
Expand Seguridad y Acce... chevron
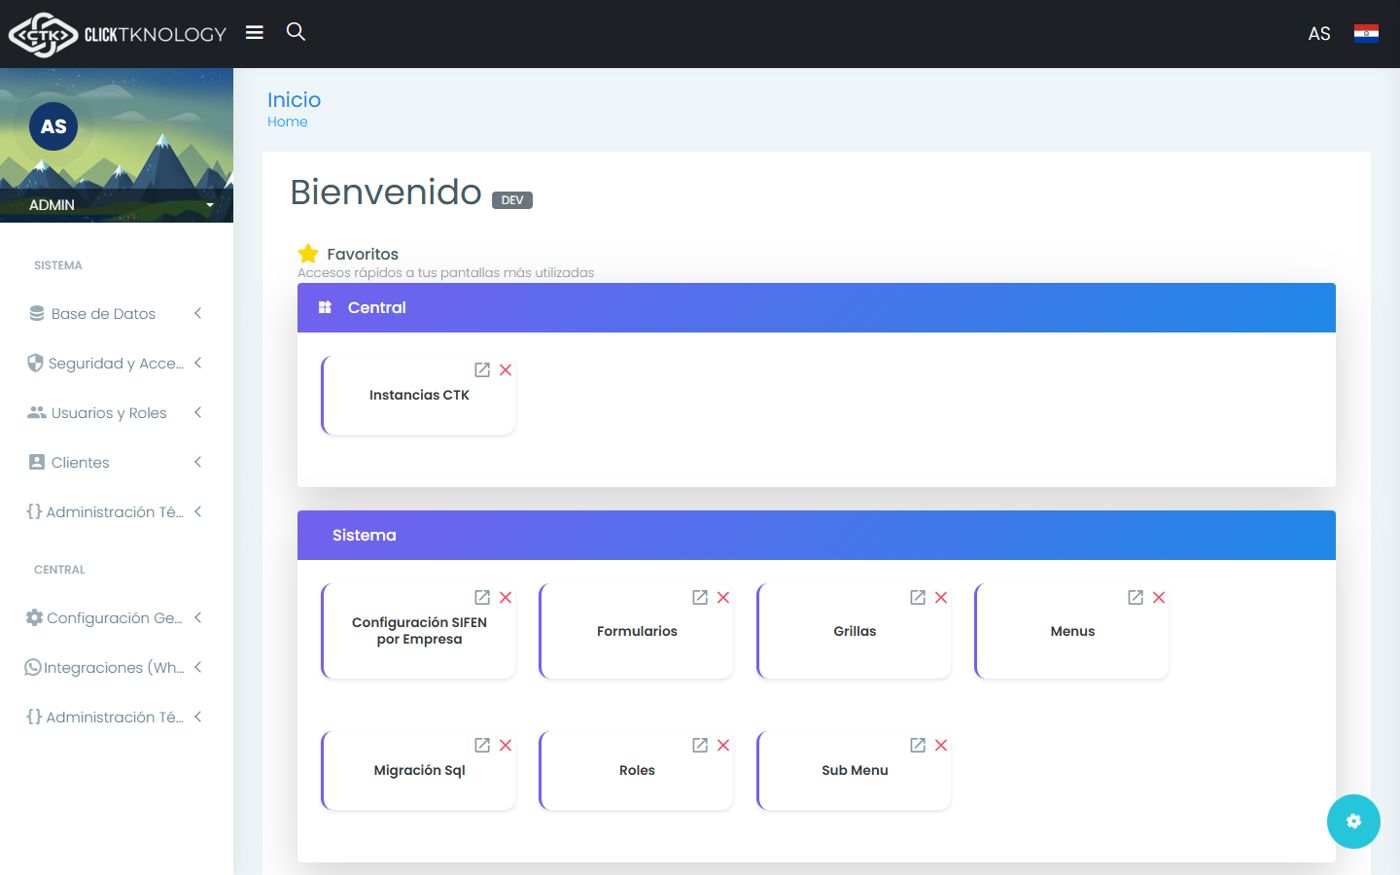click(x=198, y=363)
